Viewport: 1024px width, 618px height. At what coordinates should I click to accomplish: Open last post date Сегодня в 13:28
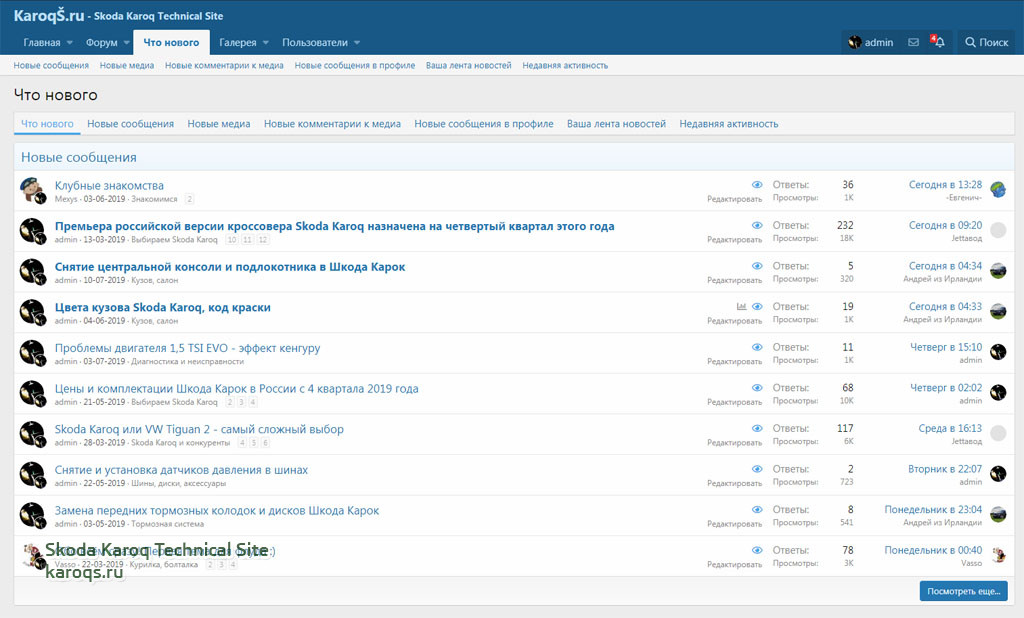(x=945, y=185)
